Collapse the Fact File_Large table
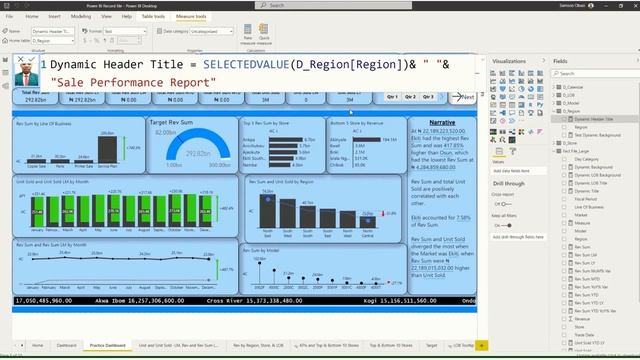640x360 pixels. (x=554, y=151)
